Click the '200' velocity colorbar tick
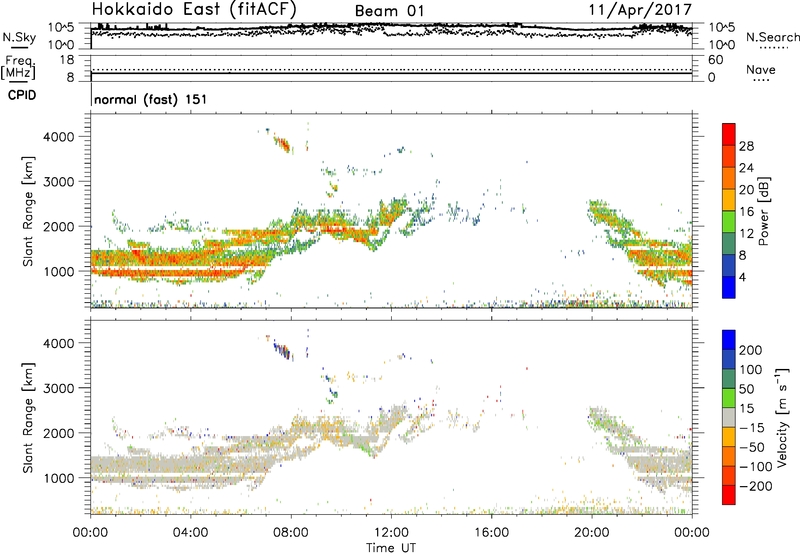This screenshot has height=554, width=800. 751,350
